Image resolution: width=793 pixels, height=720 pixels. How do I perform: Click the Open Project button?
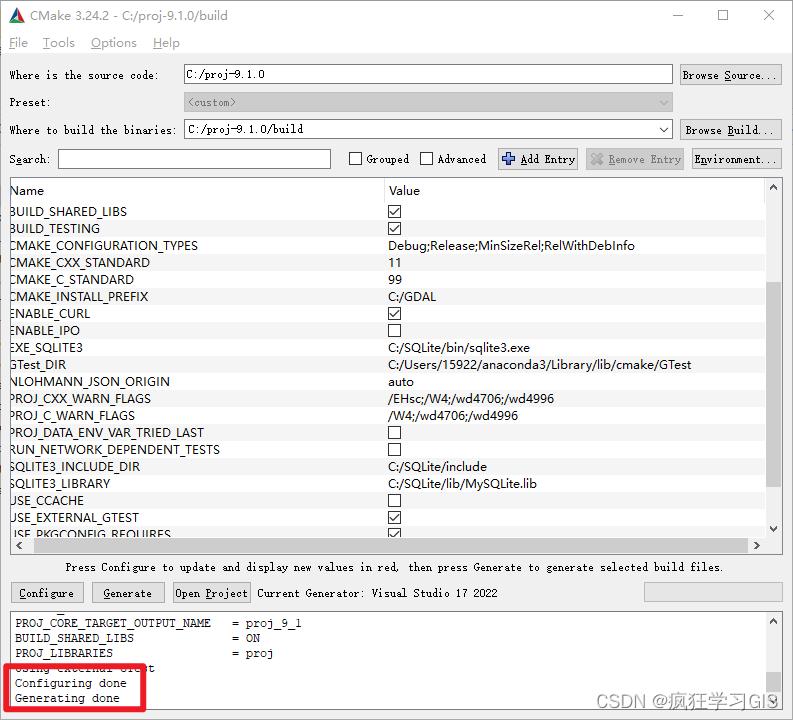coord(211,593)
